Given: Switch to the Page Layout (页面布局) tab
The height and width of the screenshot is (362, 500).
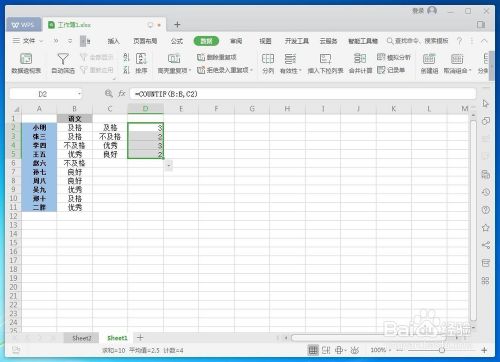Looking at the screenshot, I should tap(145, 41).
